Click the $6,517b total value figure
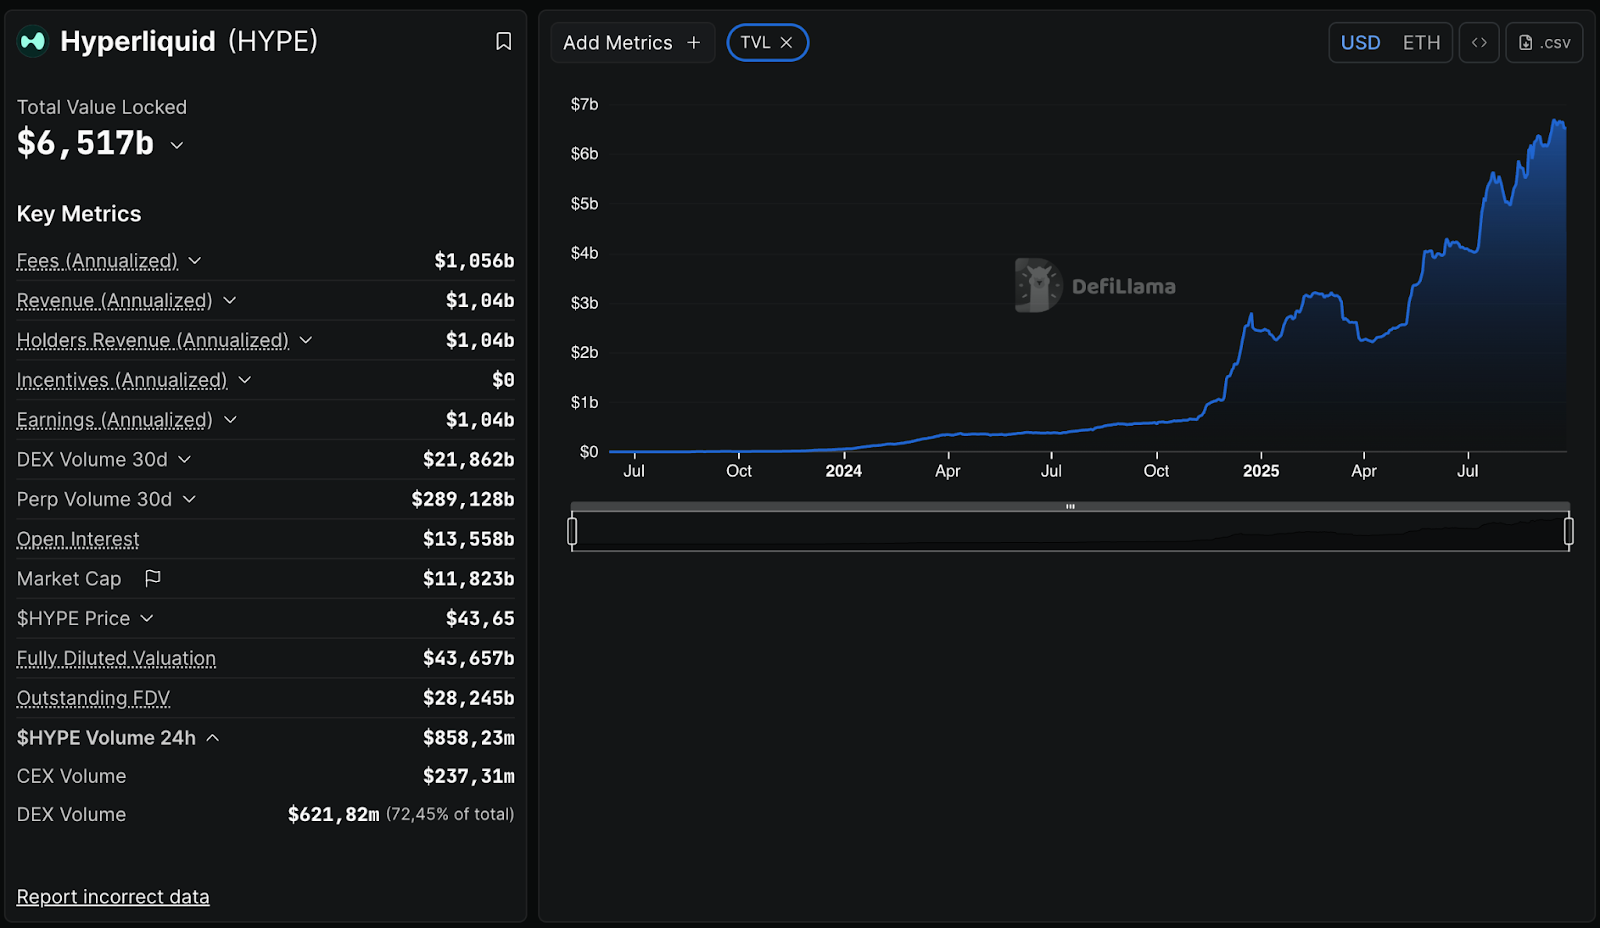 [86, 143]
